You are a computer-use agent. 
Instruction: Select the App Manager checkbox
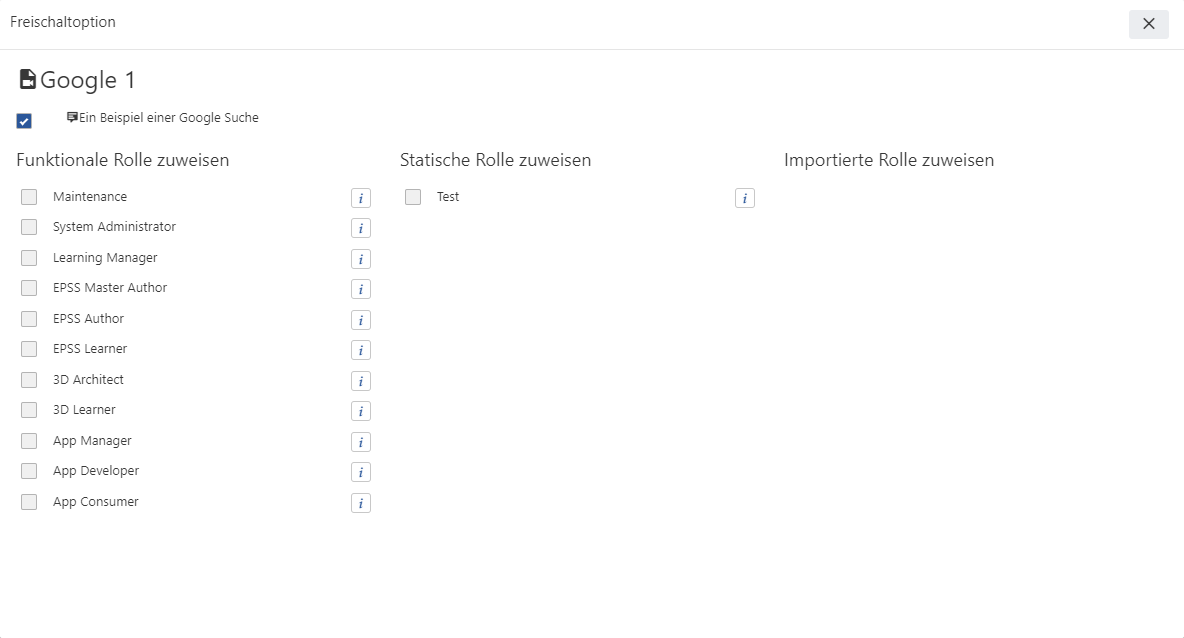pyautogui.click(x=29, y=441)
